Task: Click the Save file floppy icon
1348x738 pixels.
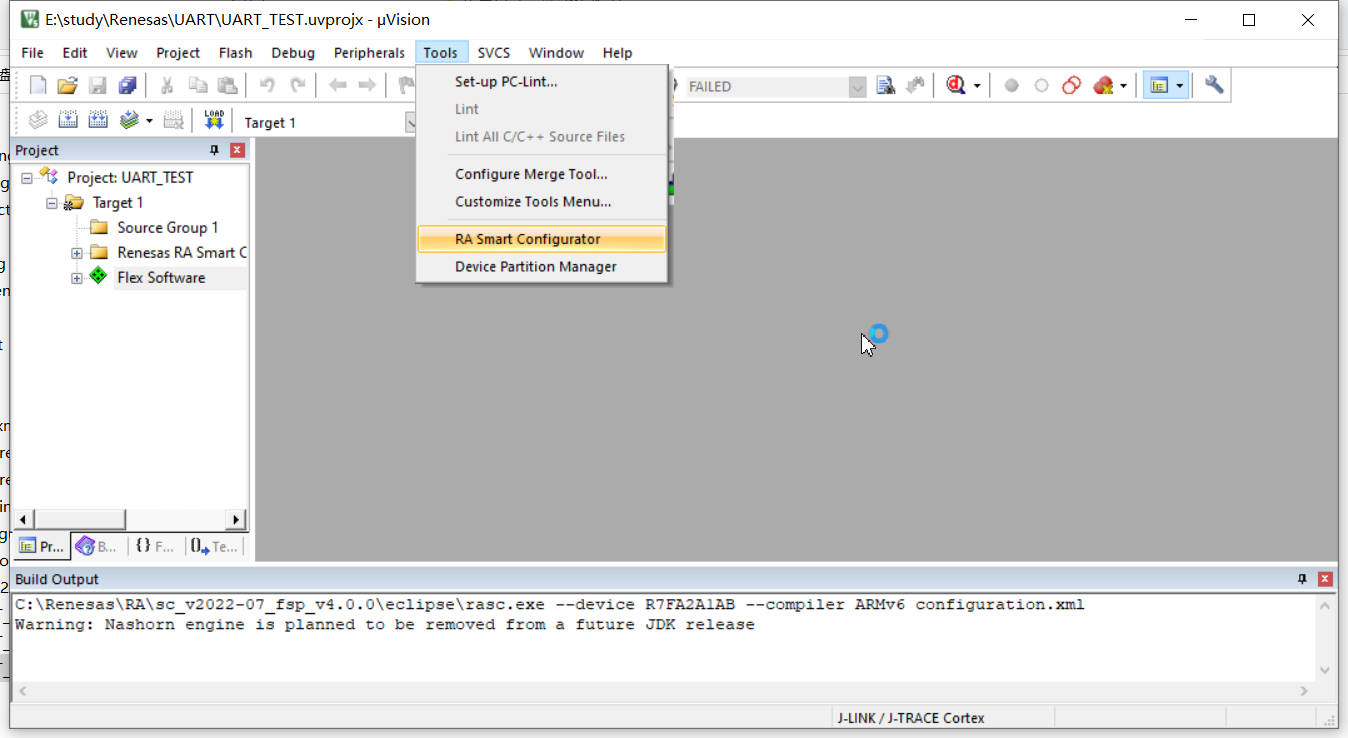Action: [x=97, y=86]
